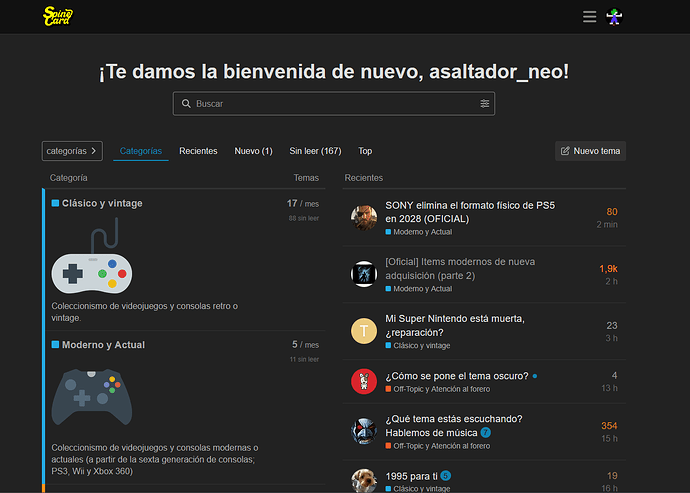Open ¿Qué tema estás escuchando? topic
The width and height of the screenshot is (690, 493).
click(x=454, y=426)
